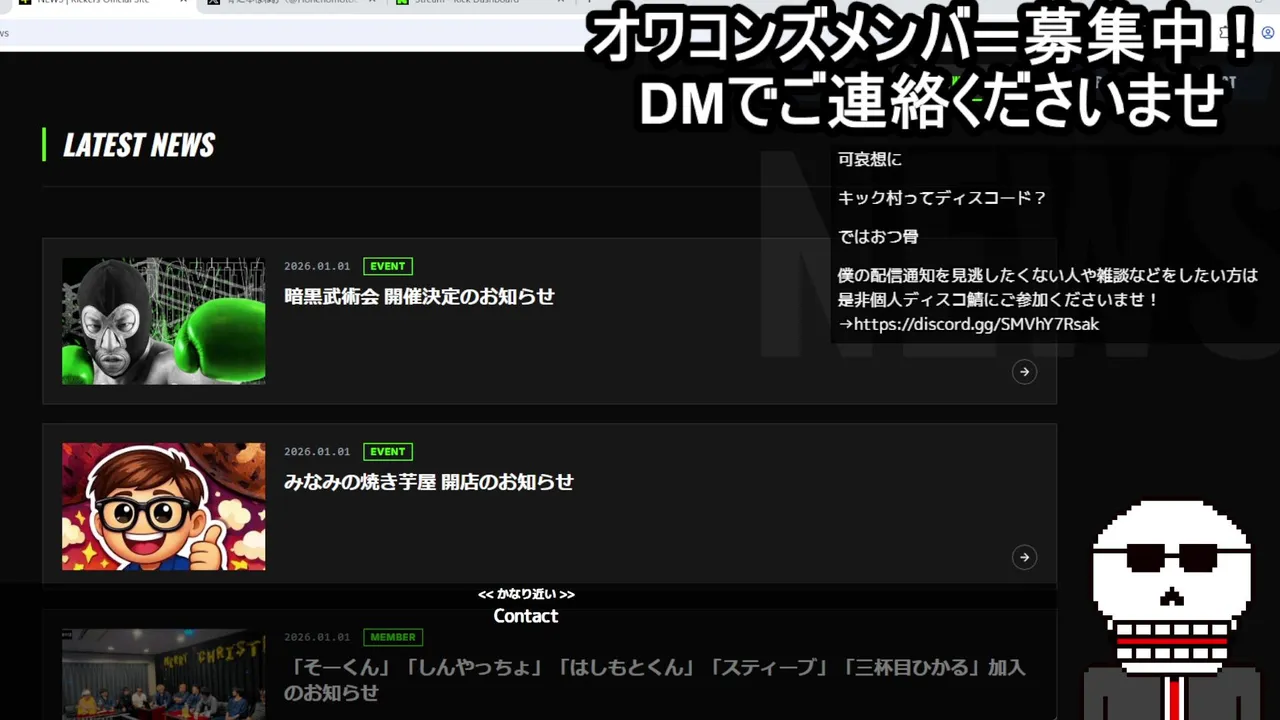Open みなみの焼き芋屋 開店のお知らせ headline
The height and width of the screenshot is (720, 1280).
[x=429, y=481]
